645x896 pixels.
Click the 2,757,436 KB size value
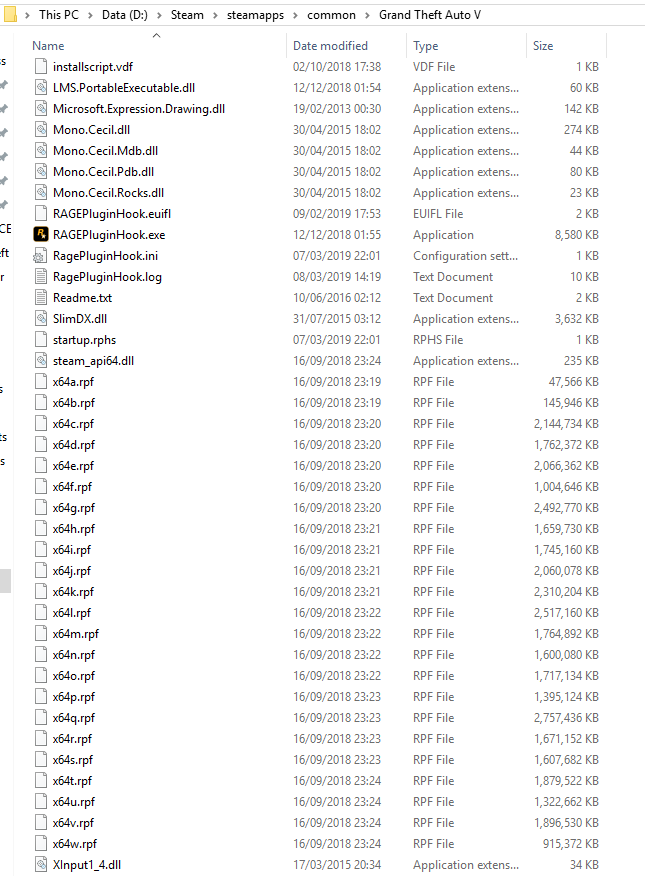[566, 718]
